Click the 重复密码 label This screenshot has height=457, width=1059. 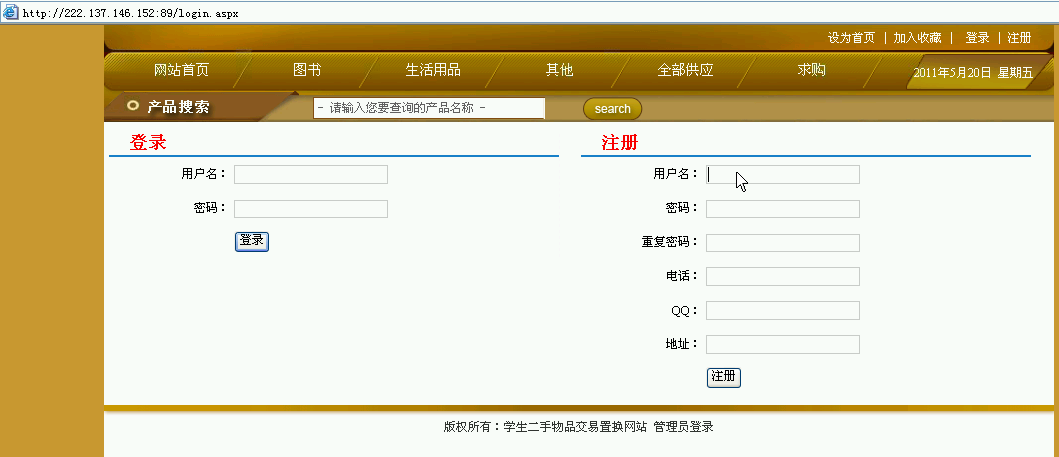point(669,242)
